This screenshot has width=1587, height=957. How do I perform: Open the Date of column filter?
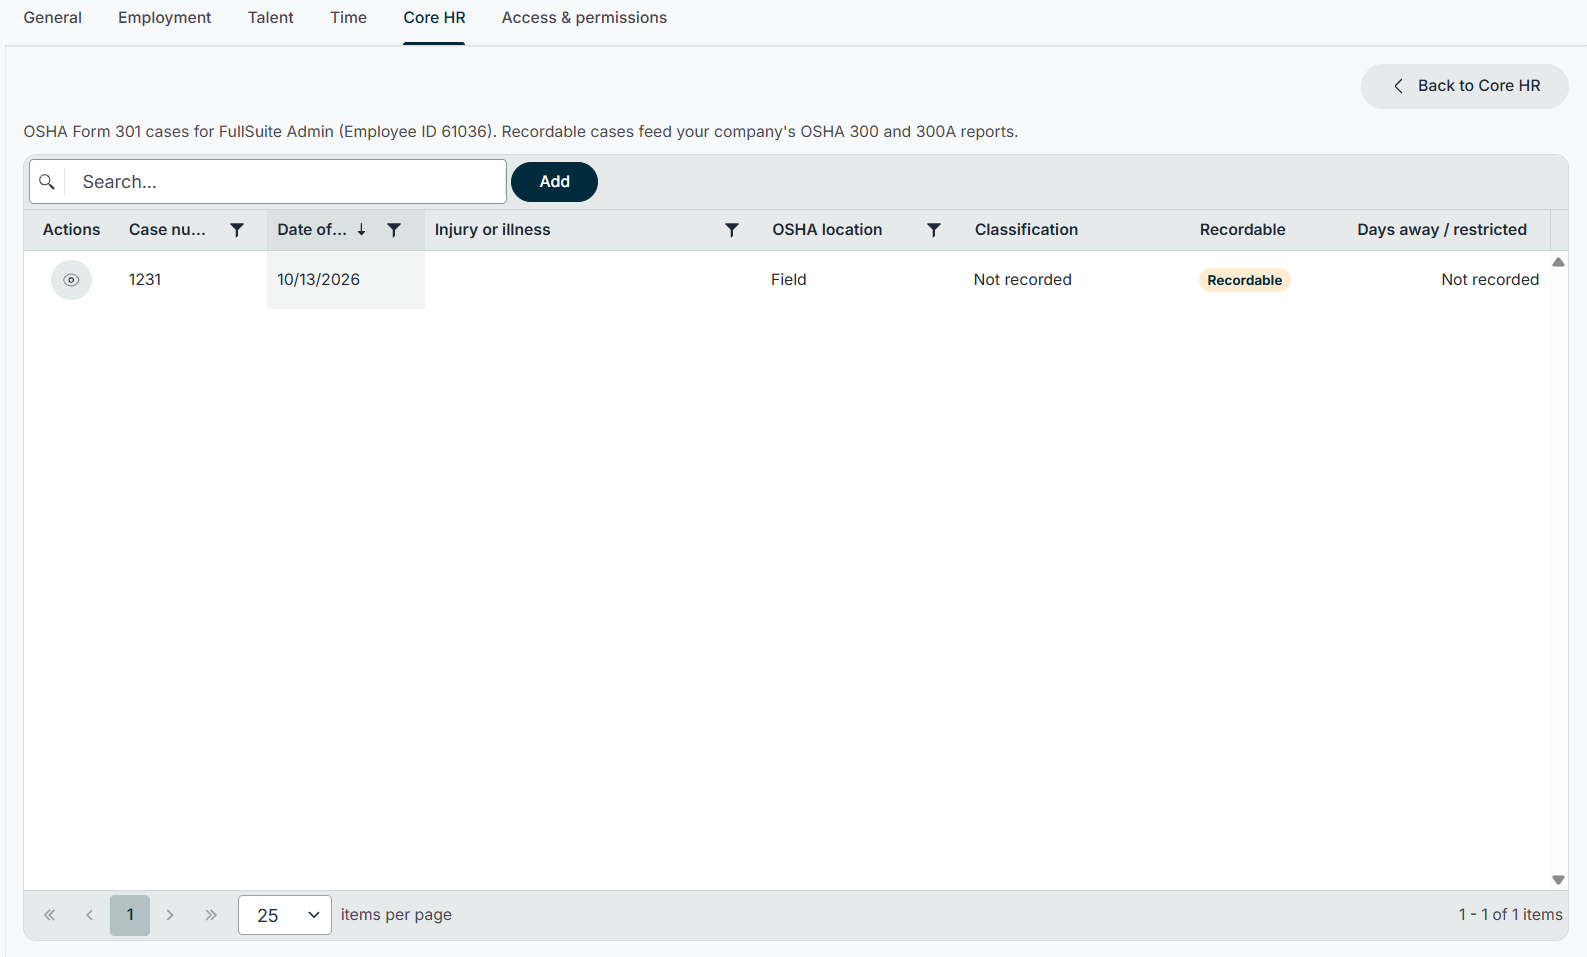tap(394, 230)
